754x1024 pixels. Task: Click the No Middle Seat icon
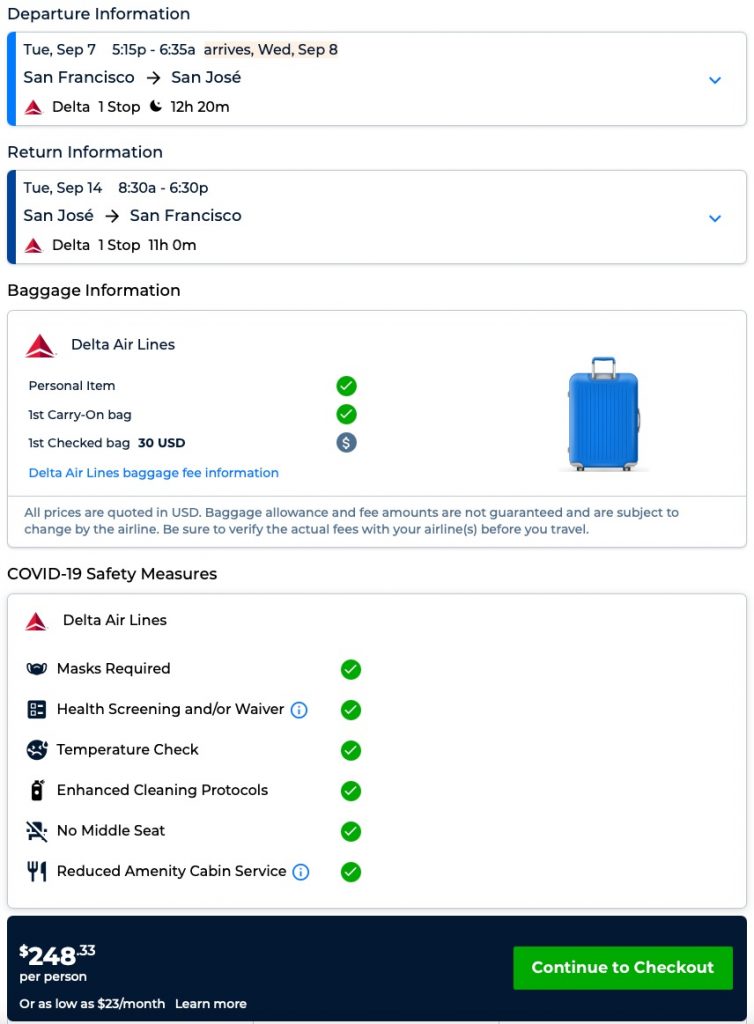[37, 831]
